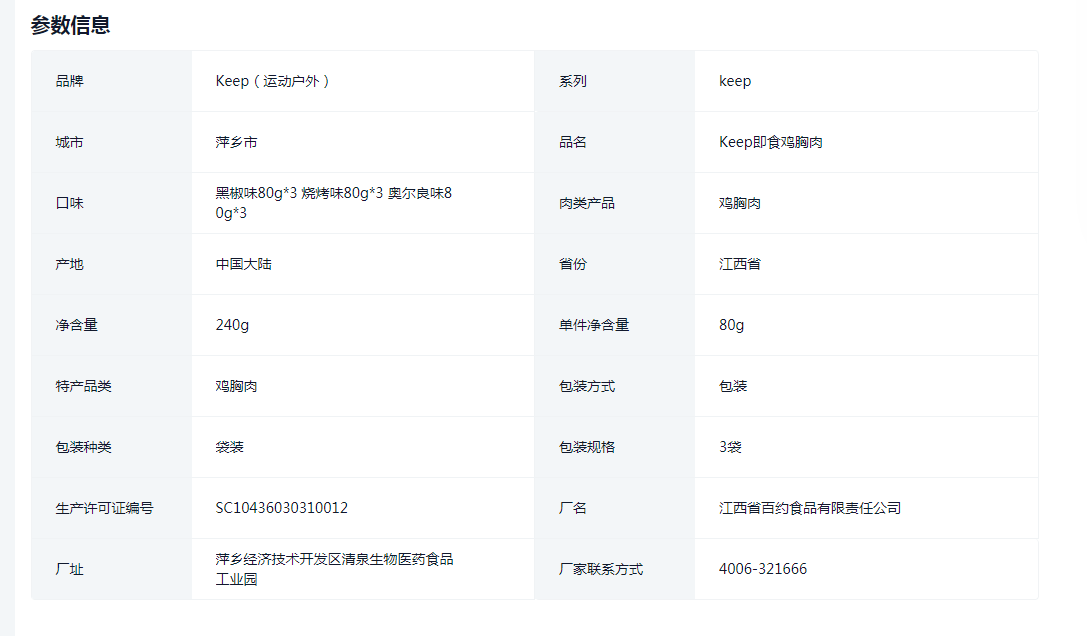This screenshot has height=636, width=1087.
Task: Select the packaging type value 袋装
Action: [x=230, y=447]
